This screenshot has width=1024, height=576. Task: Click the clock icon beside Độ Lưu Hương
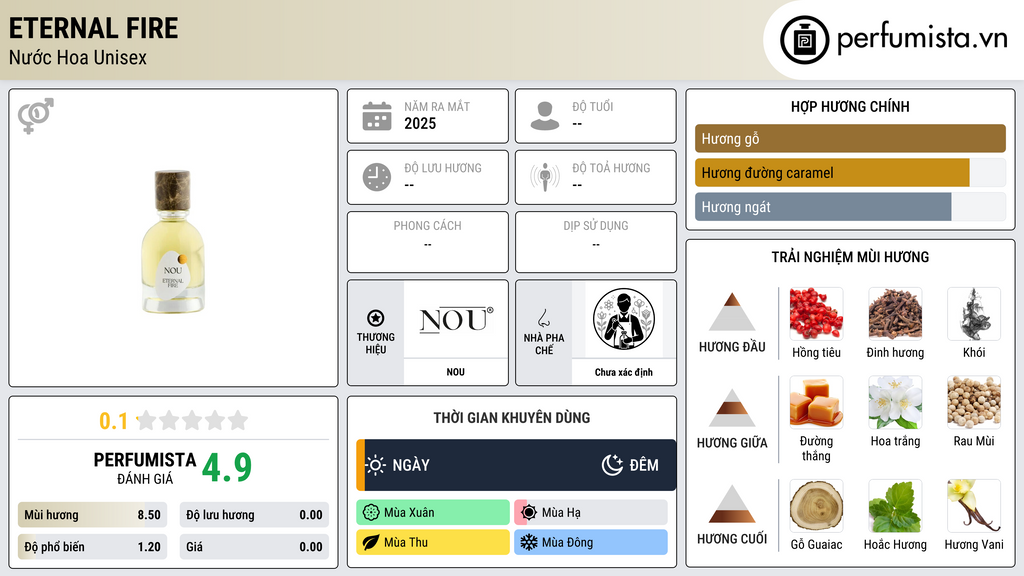click(x=377, y=177)
